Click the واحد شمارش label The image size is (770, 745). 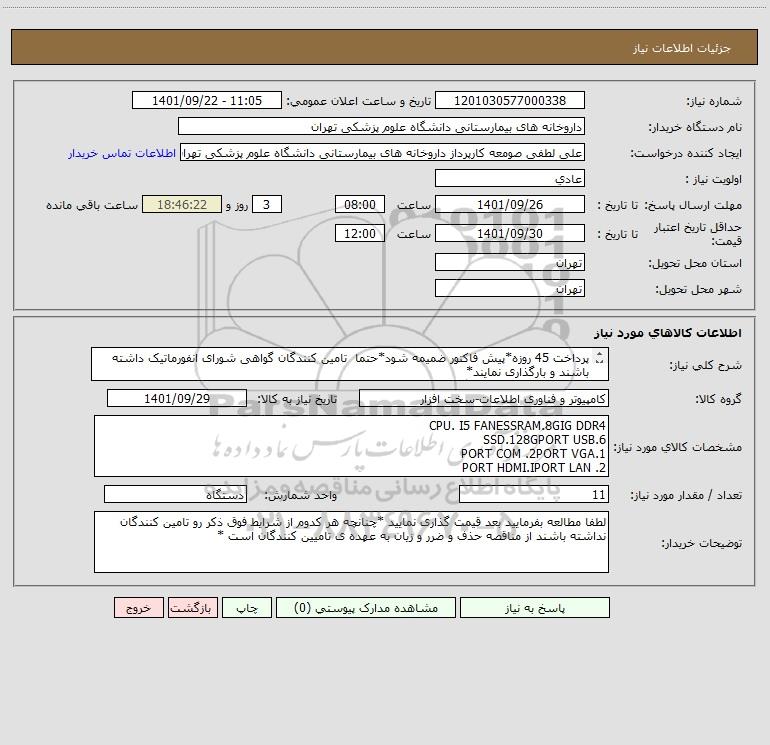pyautogui.click(x=301, y=496)
